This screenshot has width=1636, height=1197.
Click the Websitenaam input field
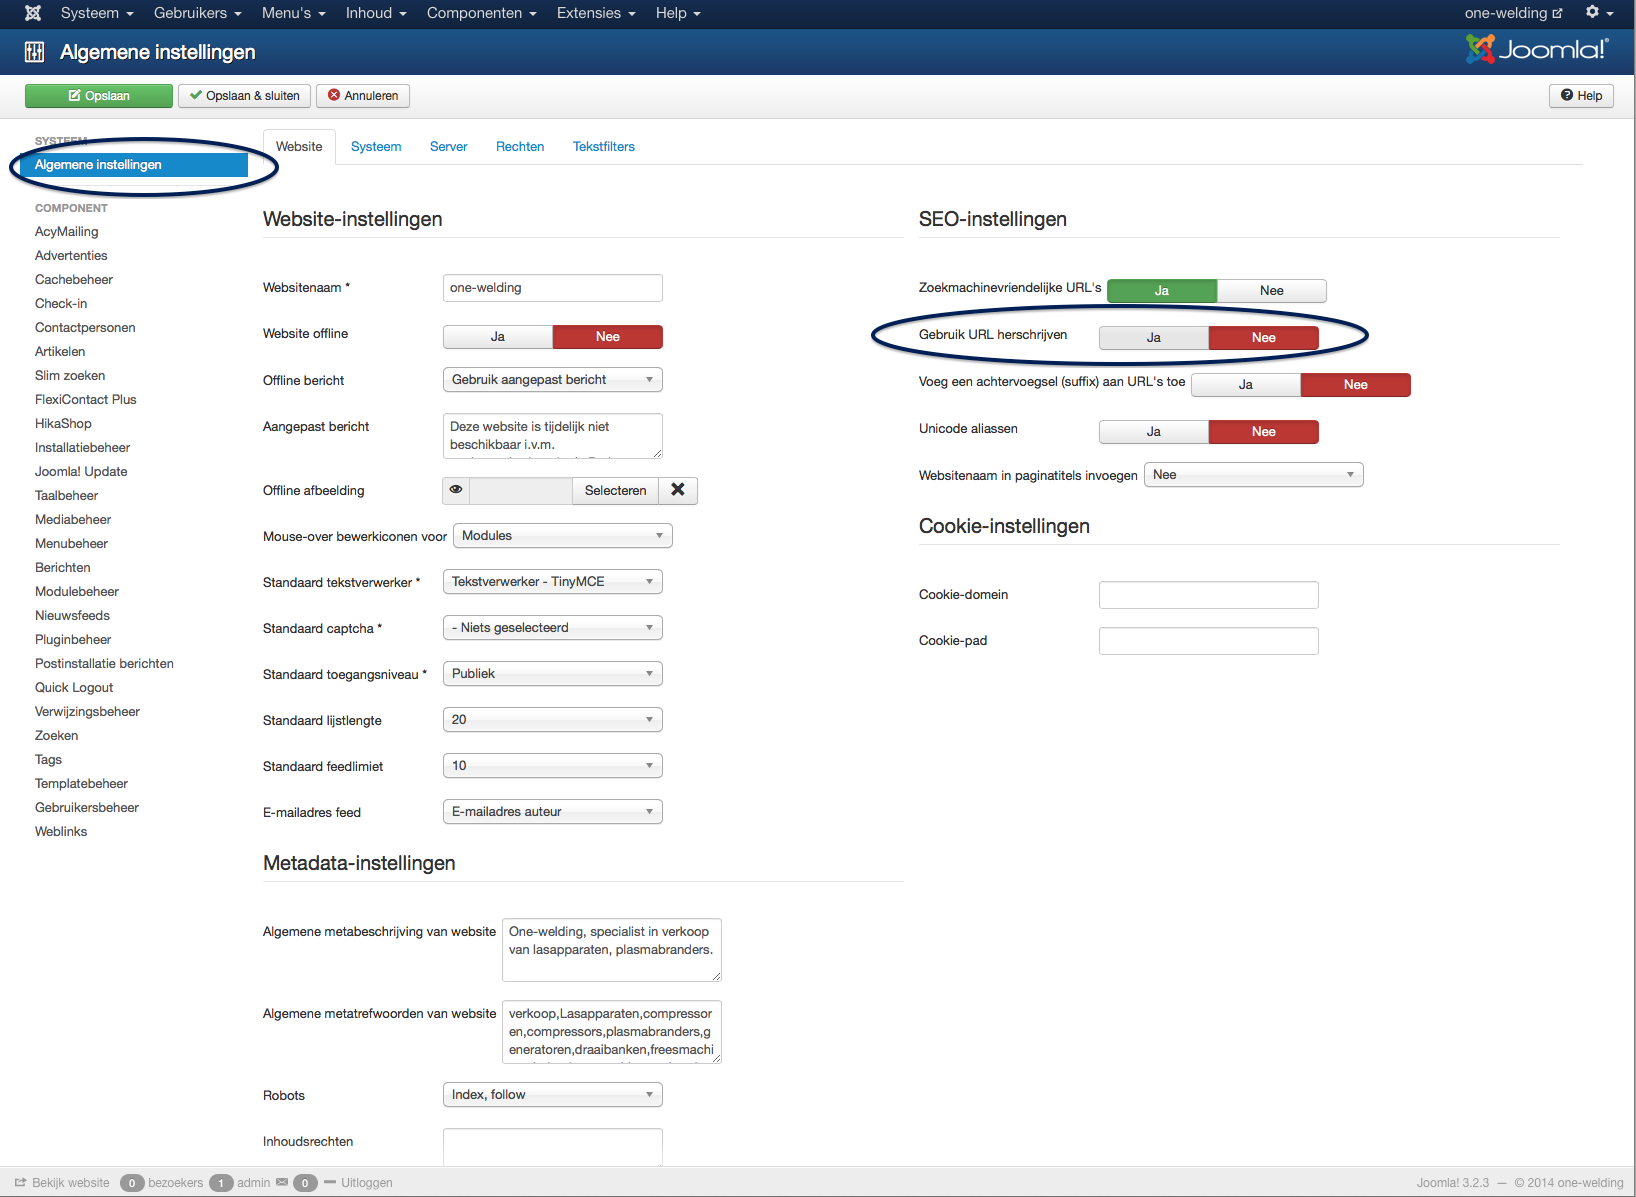(x=552, y=288)
